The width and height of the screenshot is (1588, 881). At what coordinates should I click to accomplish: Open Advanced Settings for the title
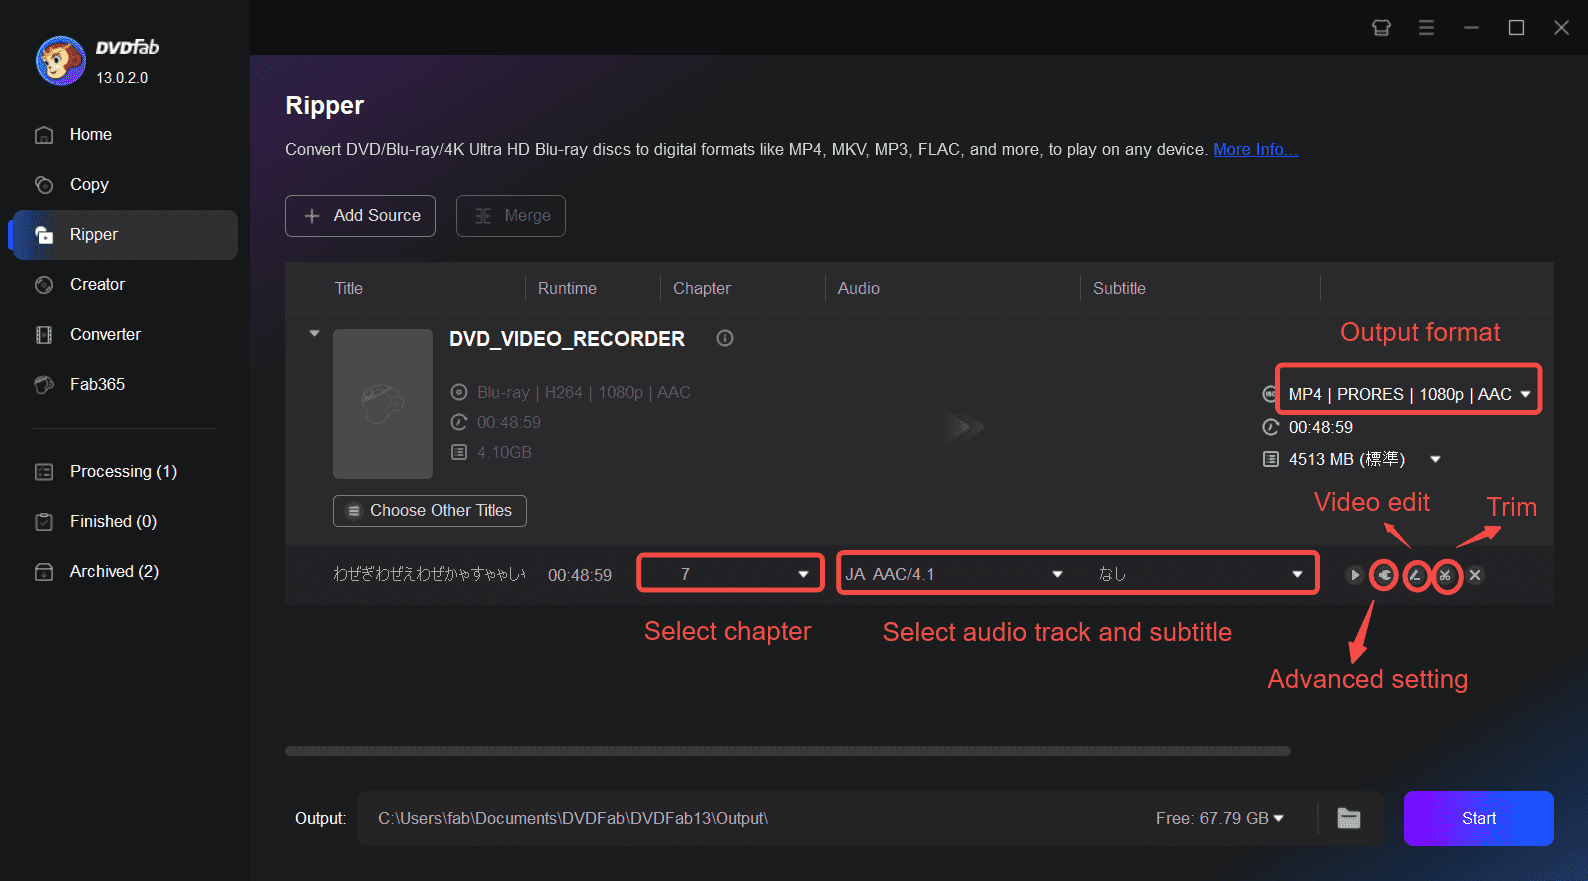(1384, 575)
